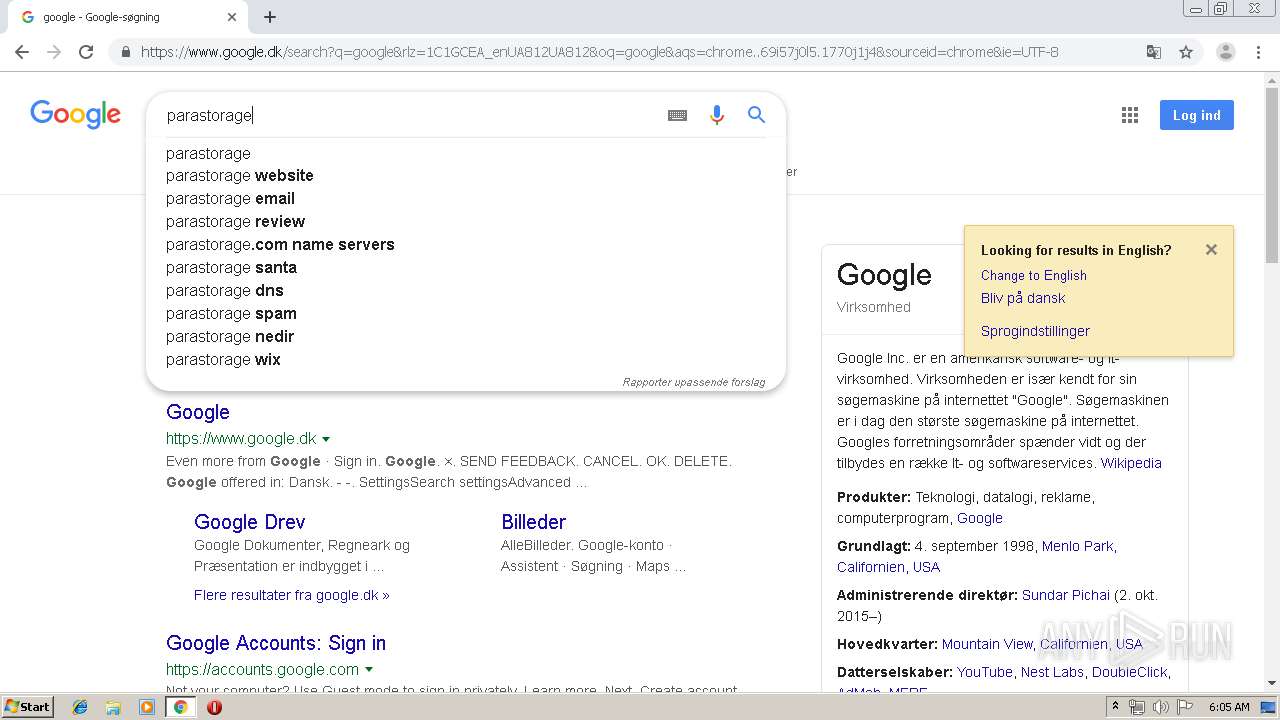The width and height of the screenshot is (1280, 720).
Task: Click the Bliv på dansk link
Action: 1023,298
